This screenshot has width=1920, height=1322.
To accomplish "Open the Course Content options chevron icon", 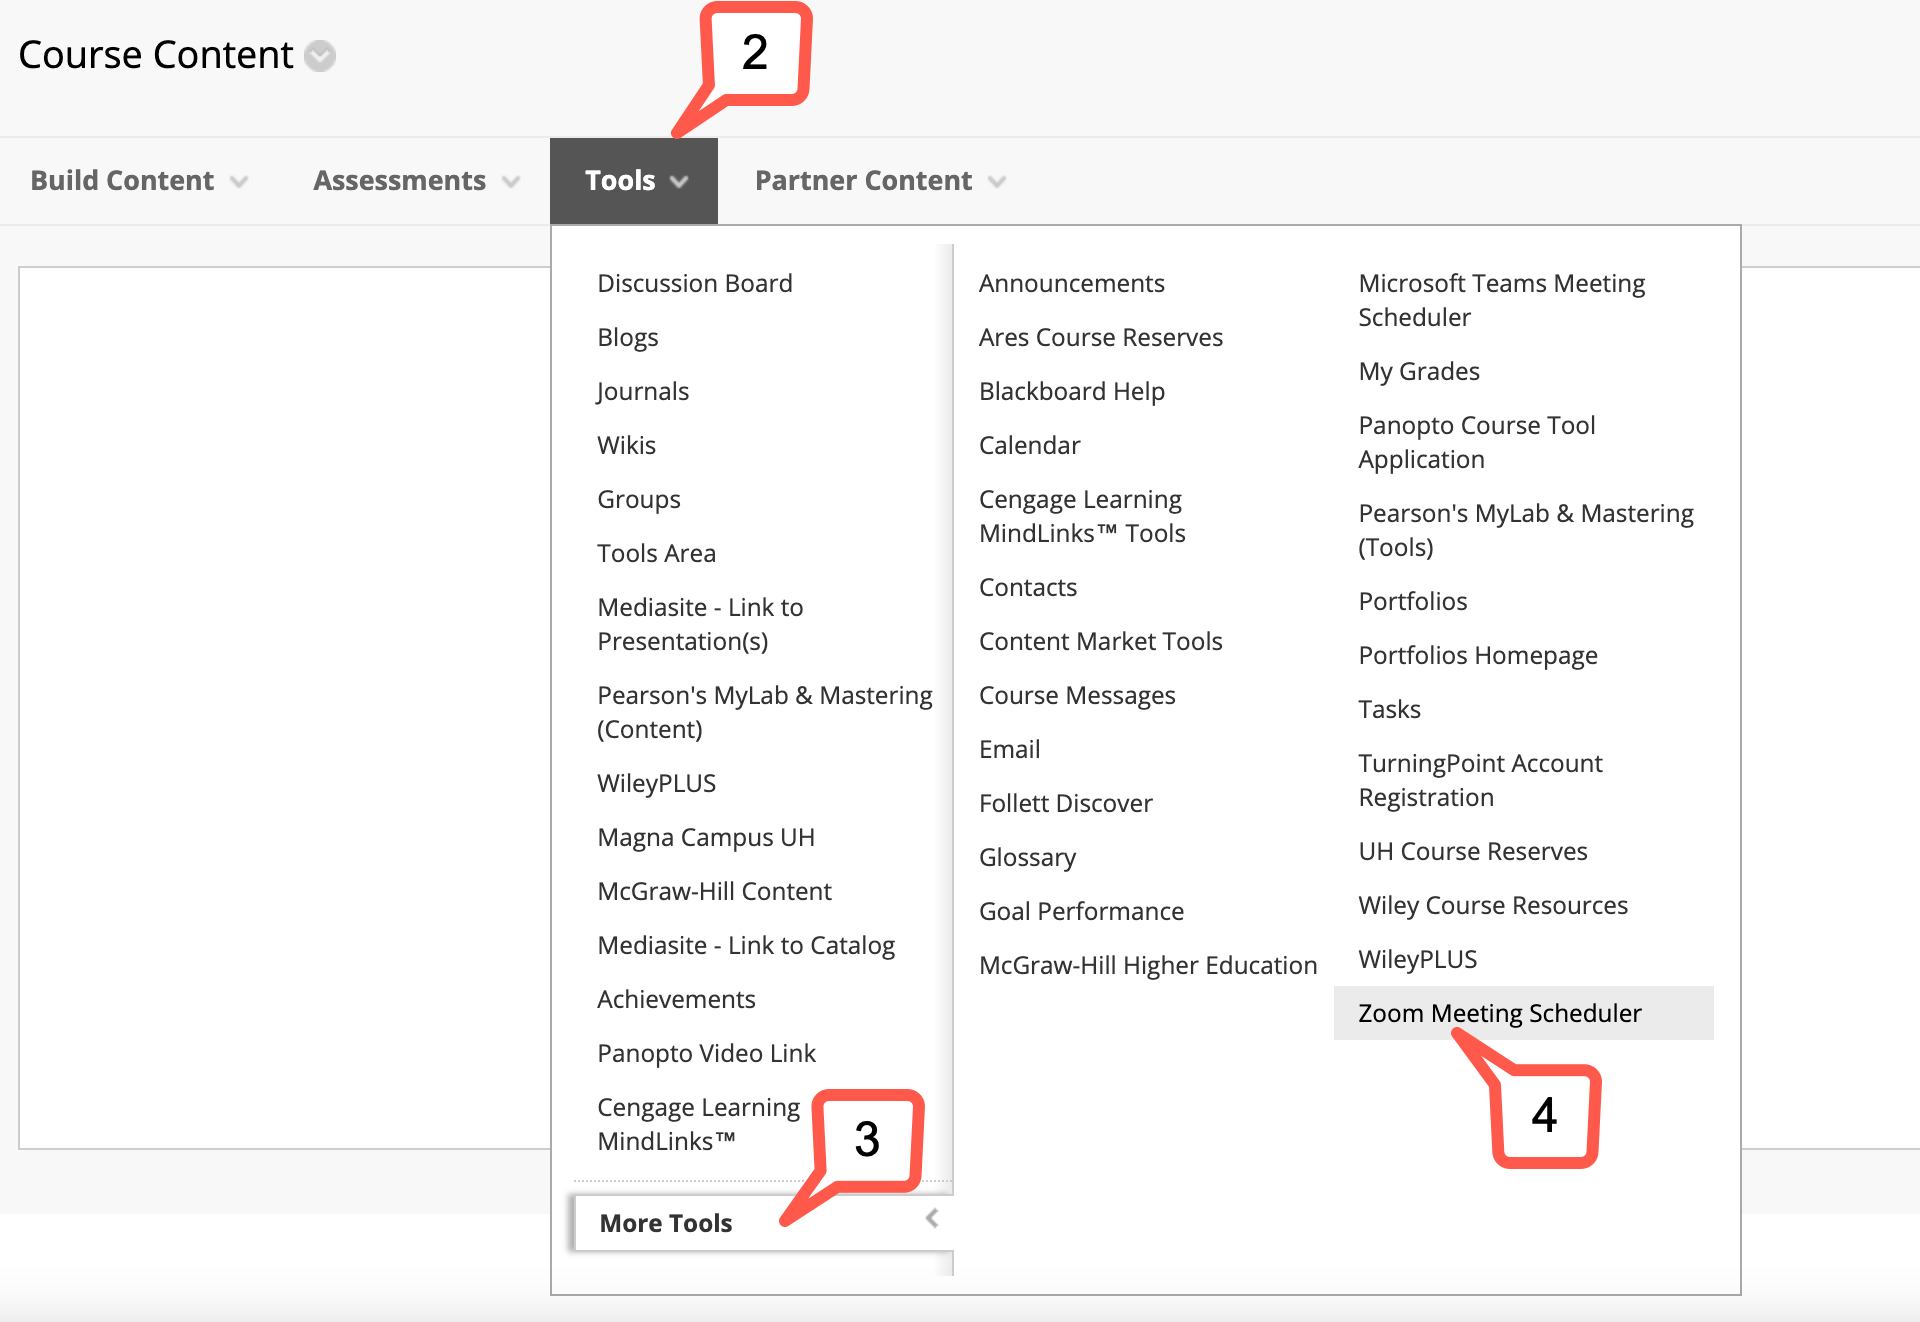I will pyautogui.click(x=320, y=56).
